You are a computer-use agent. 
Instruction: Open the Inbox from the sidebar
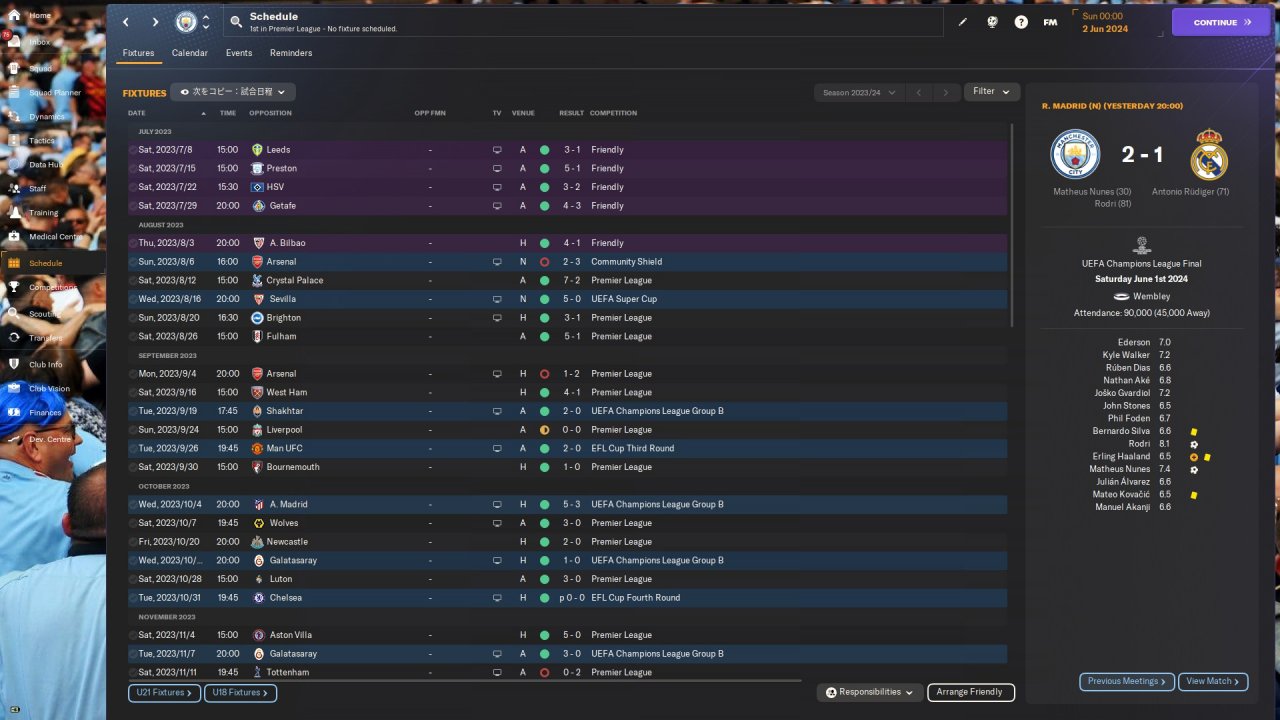click(40, 42)
